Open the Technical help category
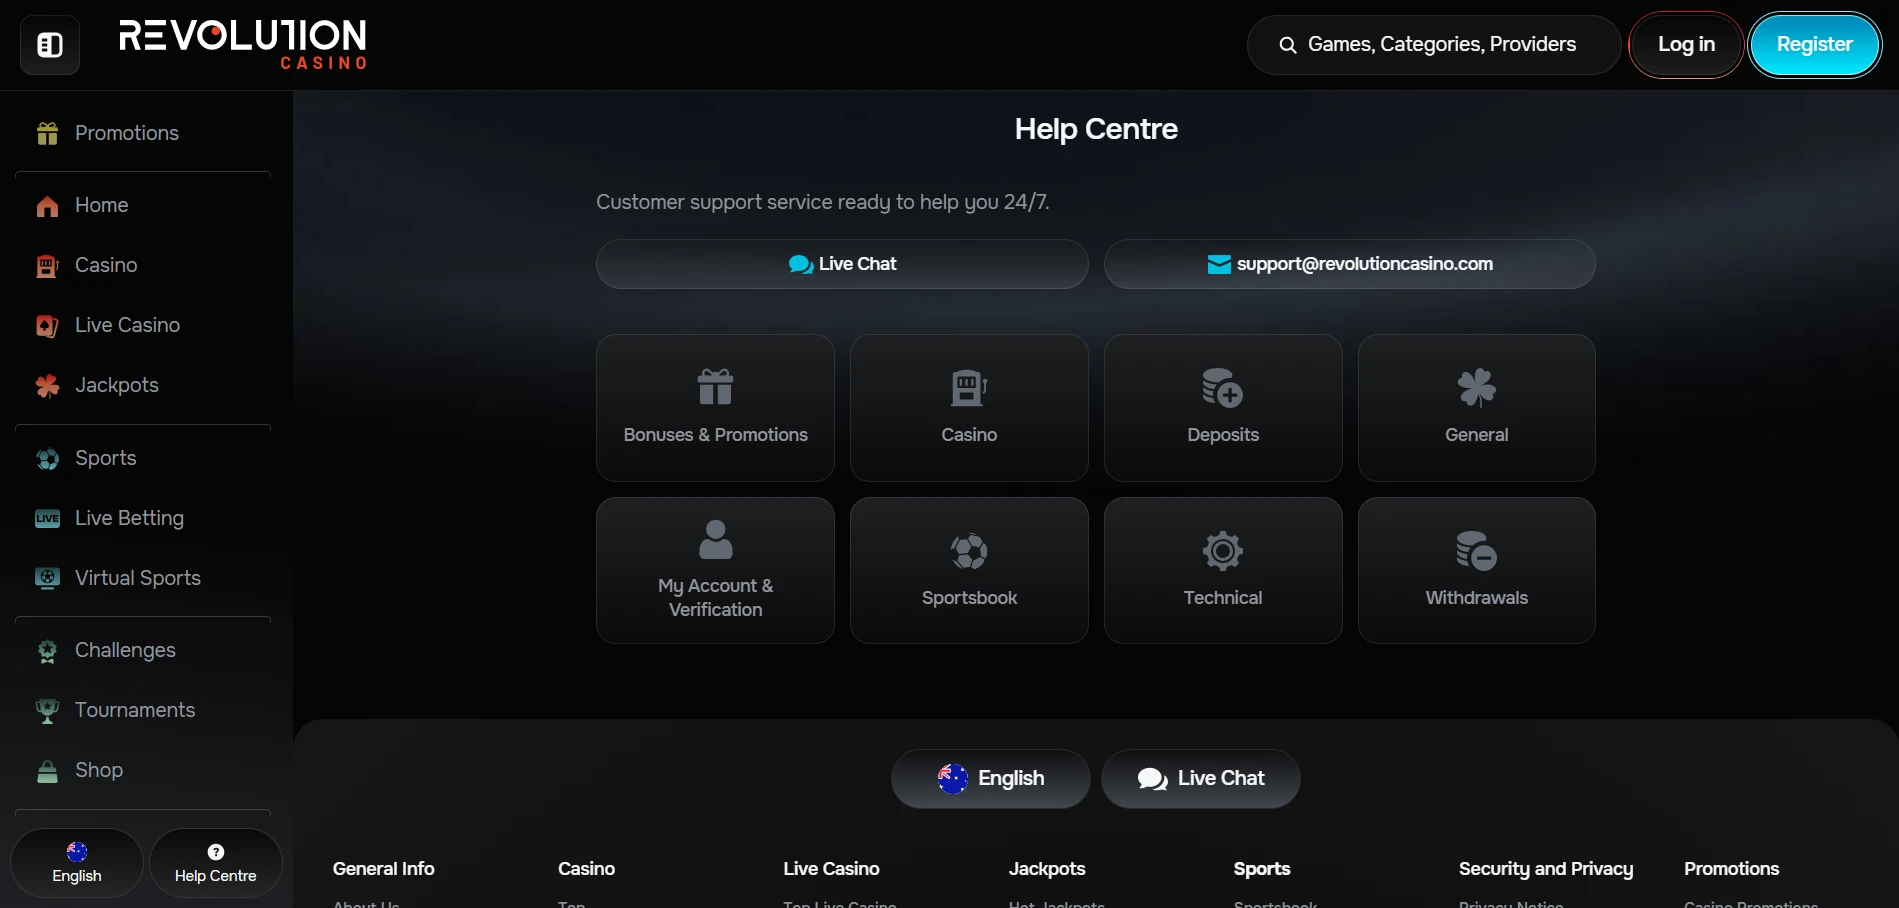The width and height of the screenshot is (1899, 908). tap(1223, 570)
